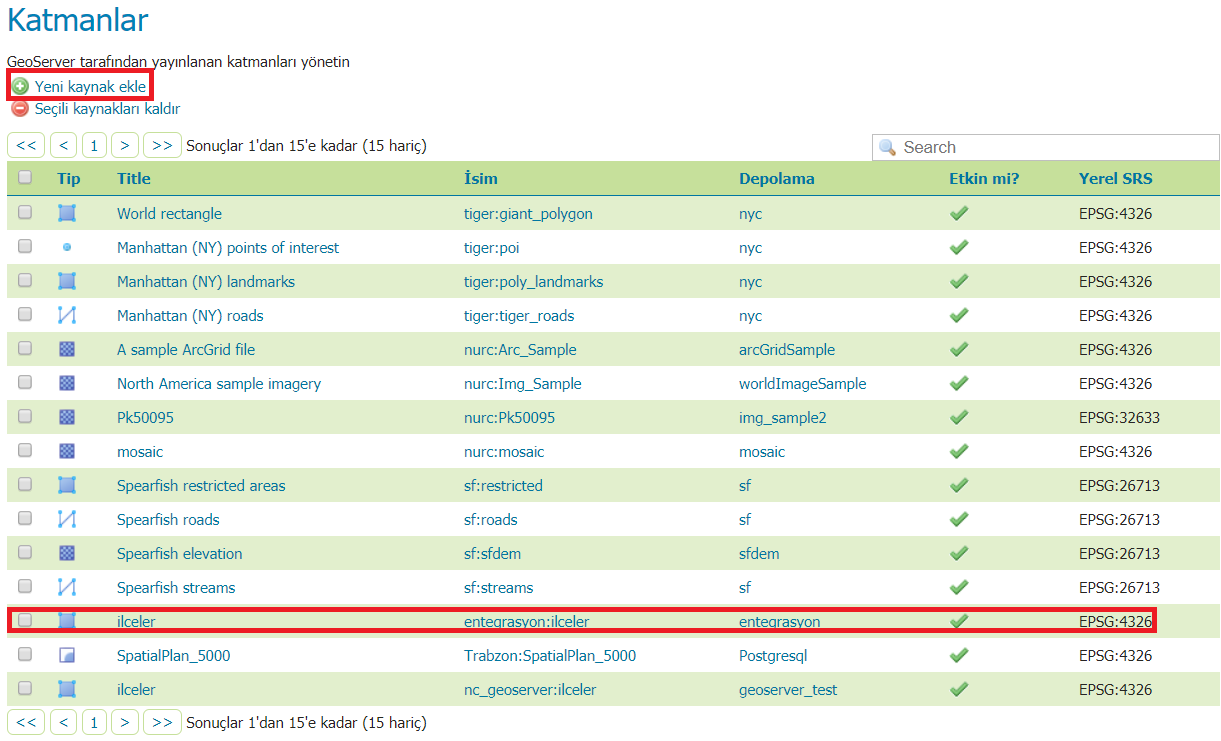Click the Seçili kaynakları kaldır link
Image resolution: width=1221 pixels, height=741 pixels.
coord(107,109)
